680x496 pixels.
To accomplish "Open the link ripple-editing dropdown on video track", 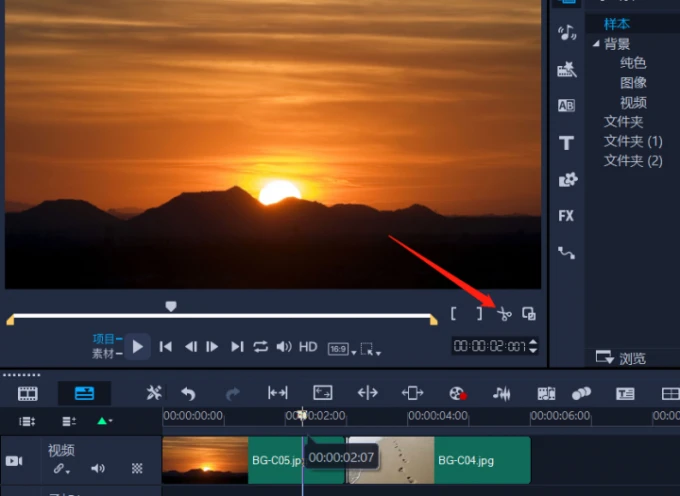I will tap(61, 468).
